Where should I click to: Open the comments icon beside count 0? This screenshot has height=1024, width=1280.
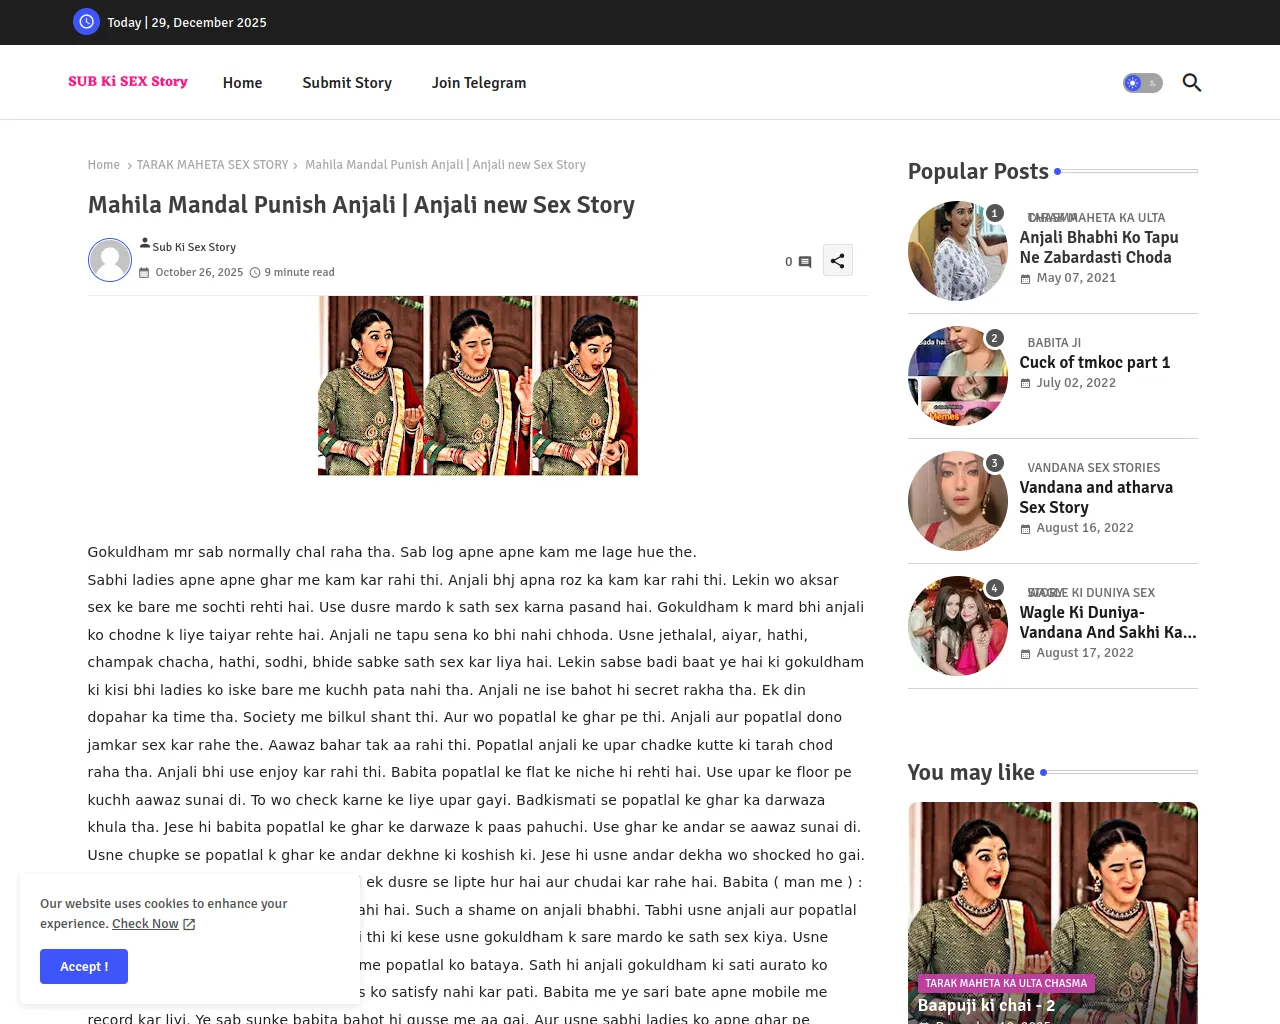tap(805, 262)
